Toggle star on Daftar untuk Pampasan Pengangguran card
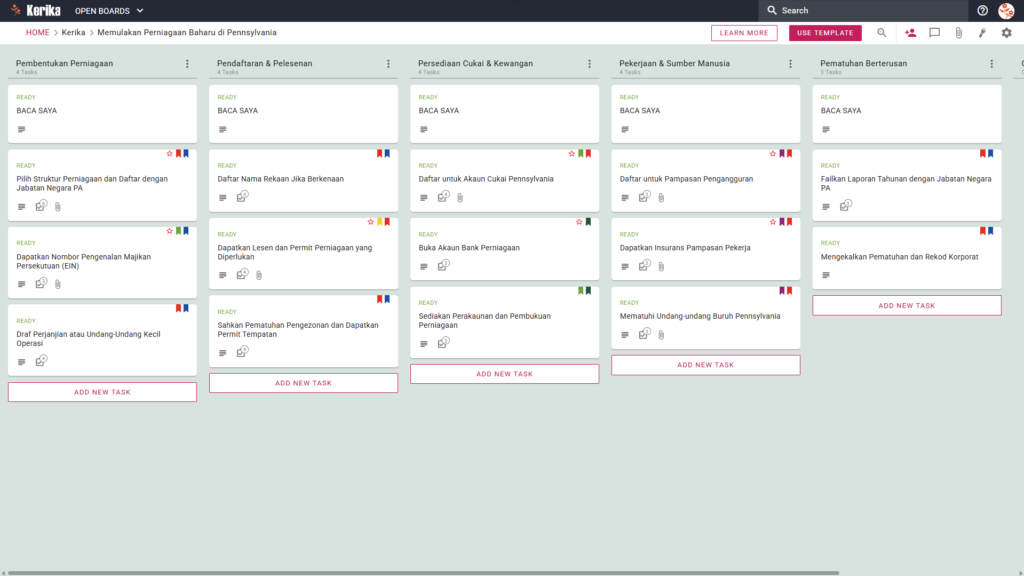Image resolution: width=1024 pixels, height=576 pixels. click(773, 153)
